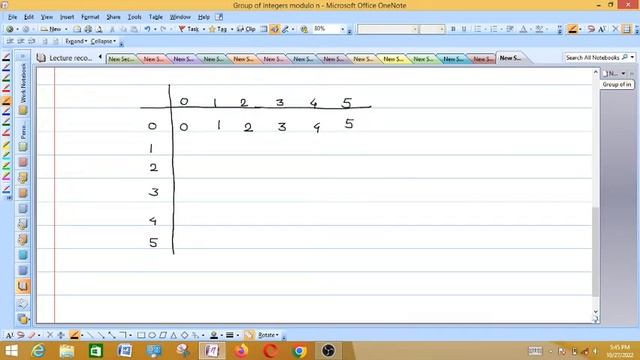Click the font color icon
The width and height of the screenshot is (640, 360).
pos(523,29)
